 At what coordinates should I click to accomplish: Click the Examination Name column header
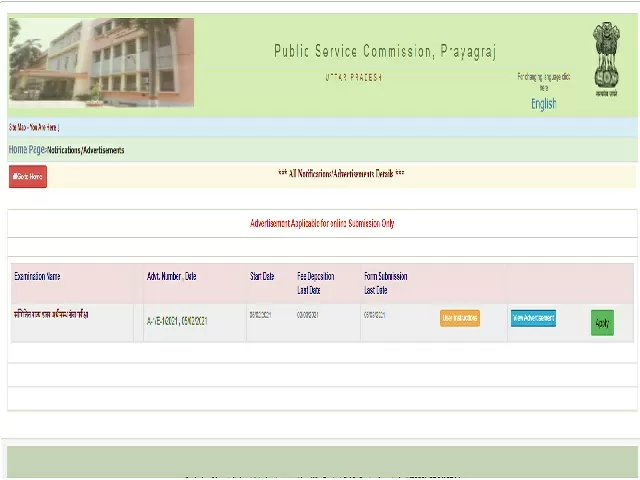[37, 276]
